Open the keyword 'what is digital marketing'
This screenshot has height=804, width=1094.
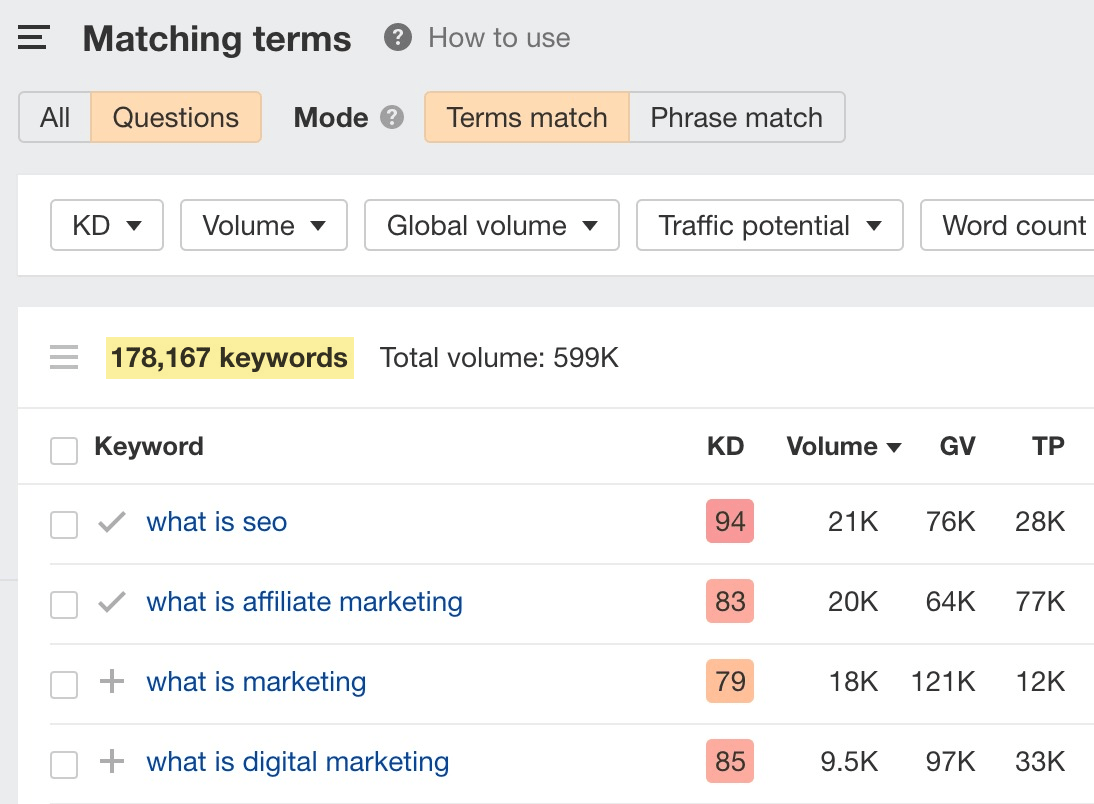pos(297,762)
